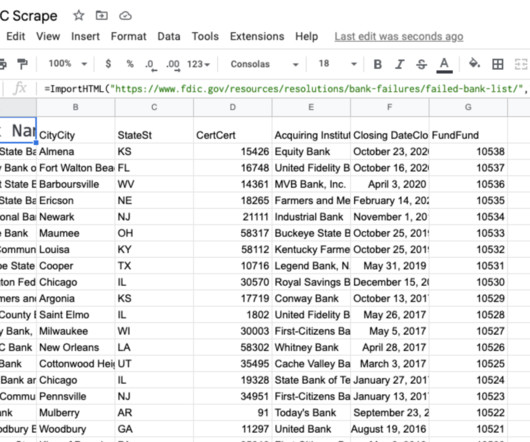
Task: Select the 'CityCity' header cell
Action: coord(76,130)
